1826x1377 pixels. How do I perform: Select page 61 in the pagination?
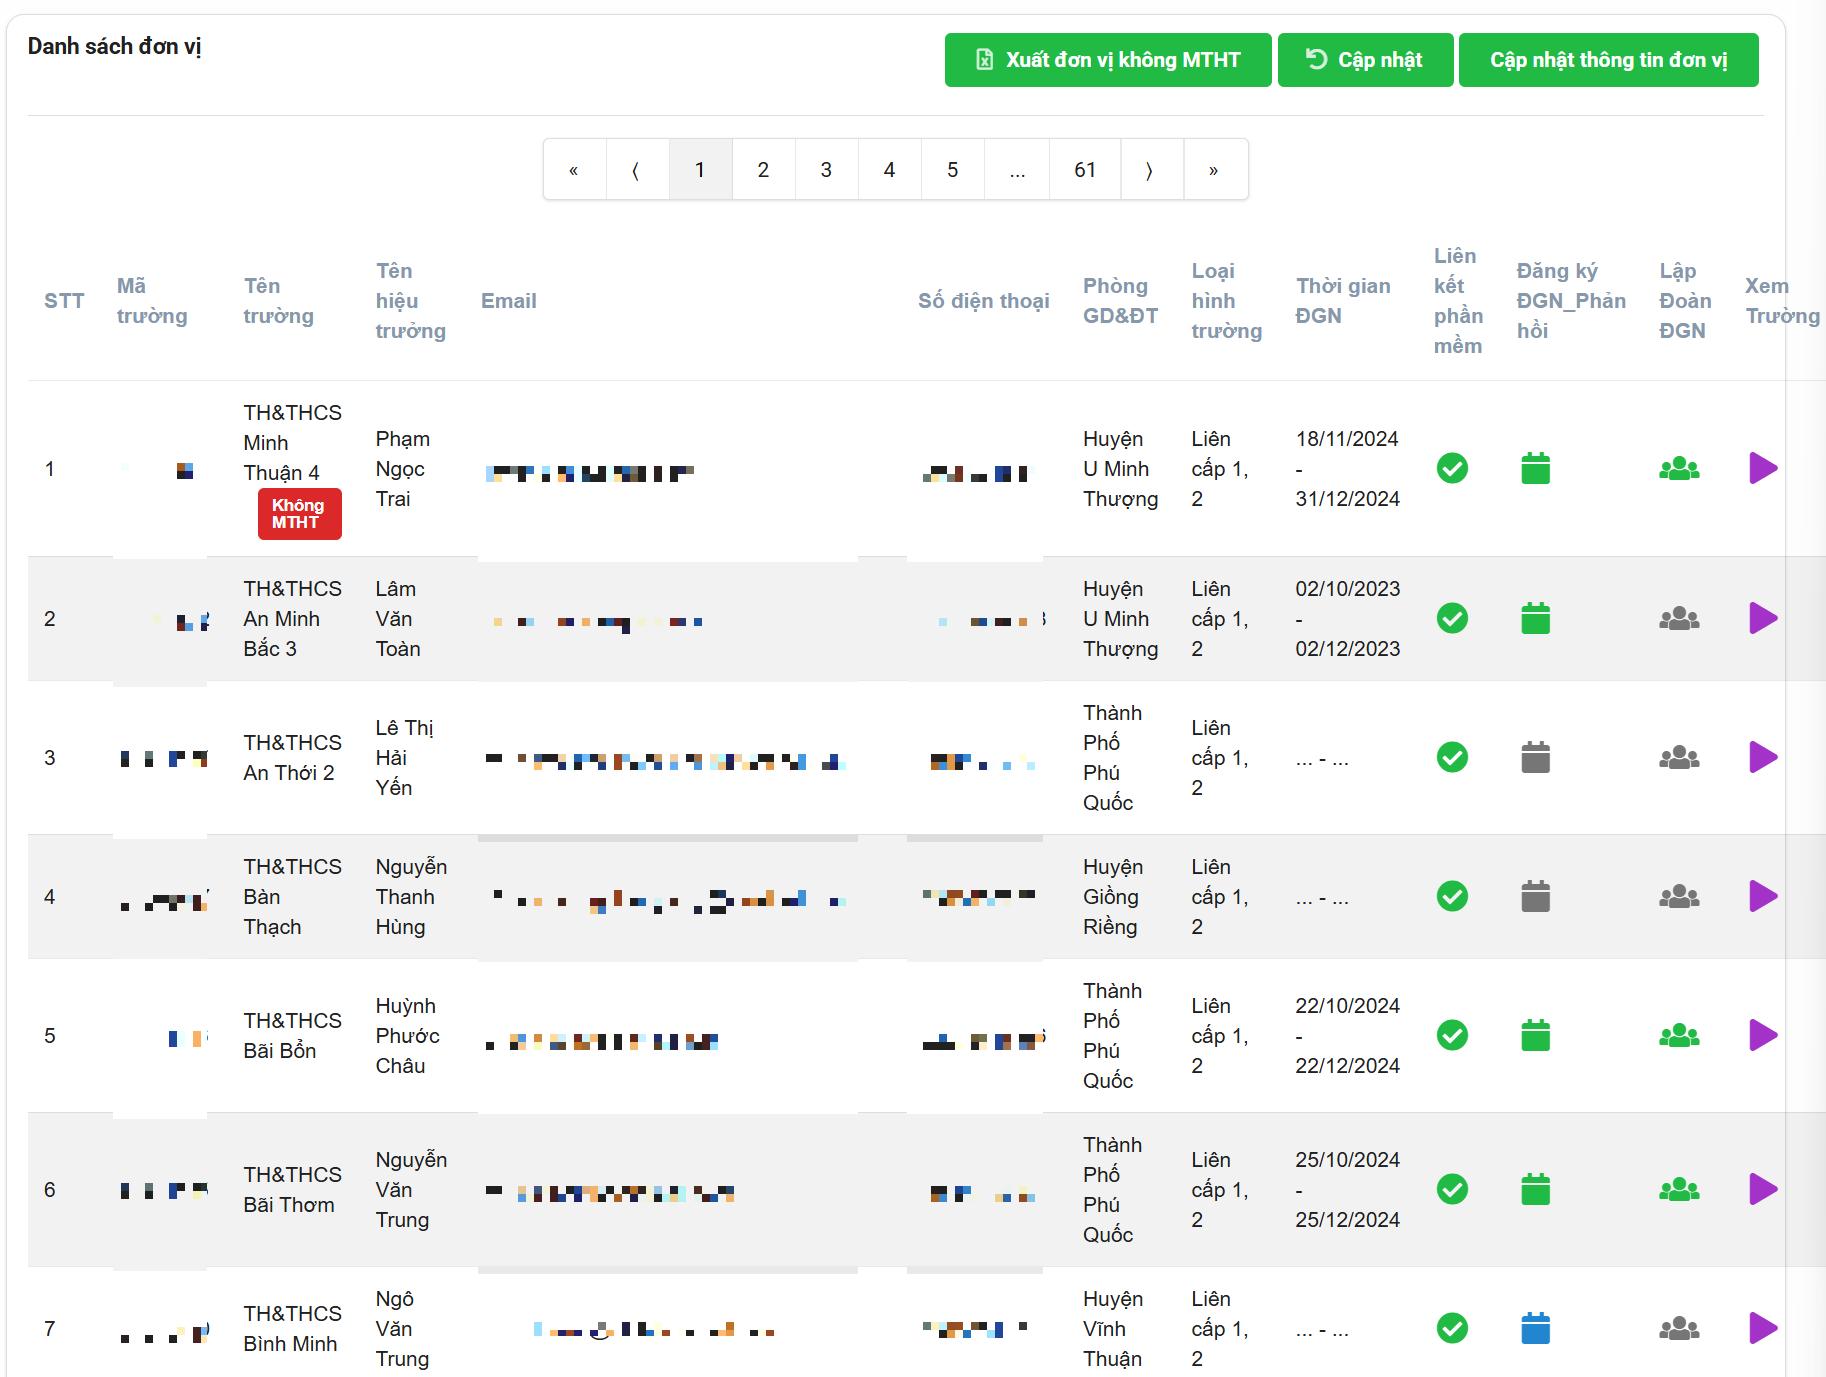1085,170
